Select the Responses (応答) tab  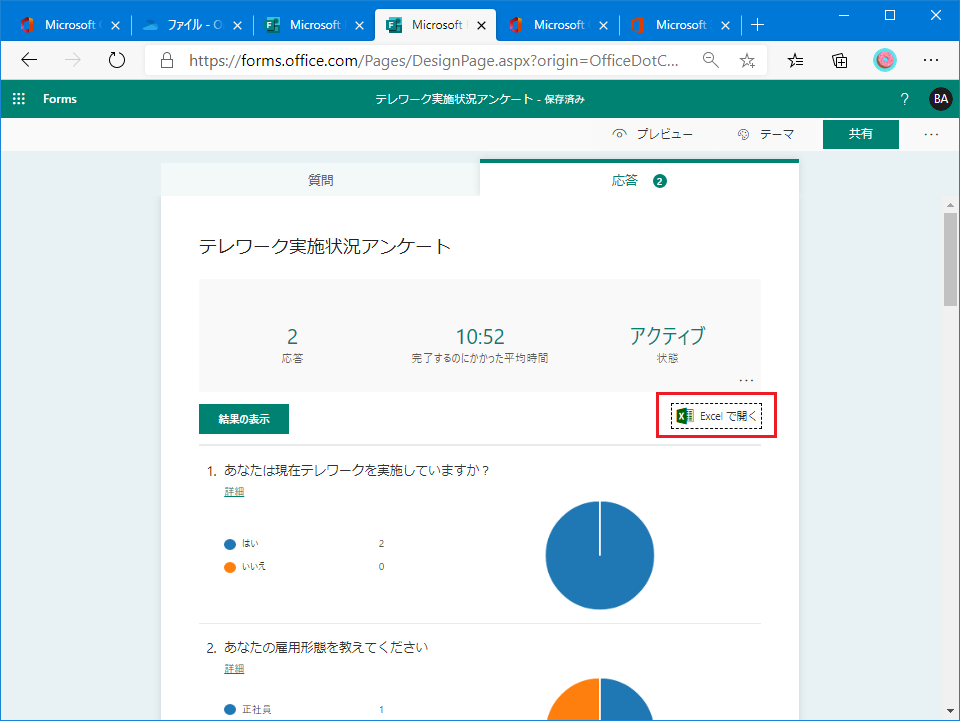click(639, 180)
